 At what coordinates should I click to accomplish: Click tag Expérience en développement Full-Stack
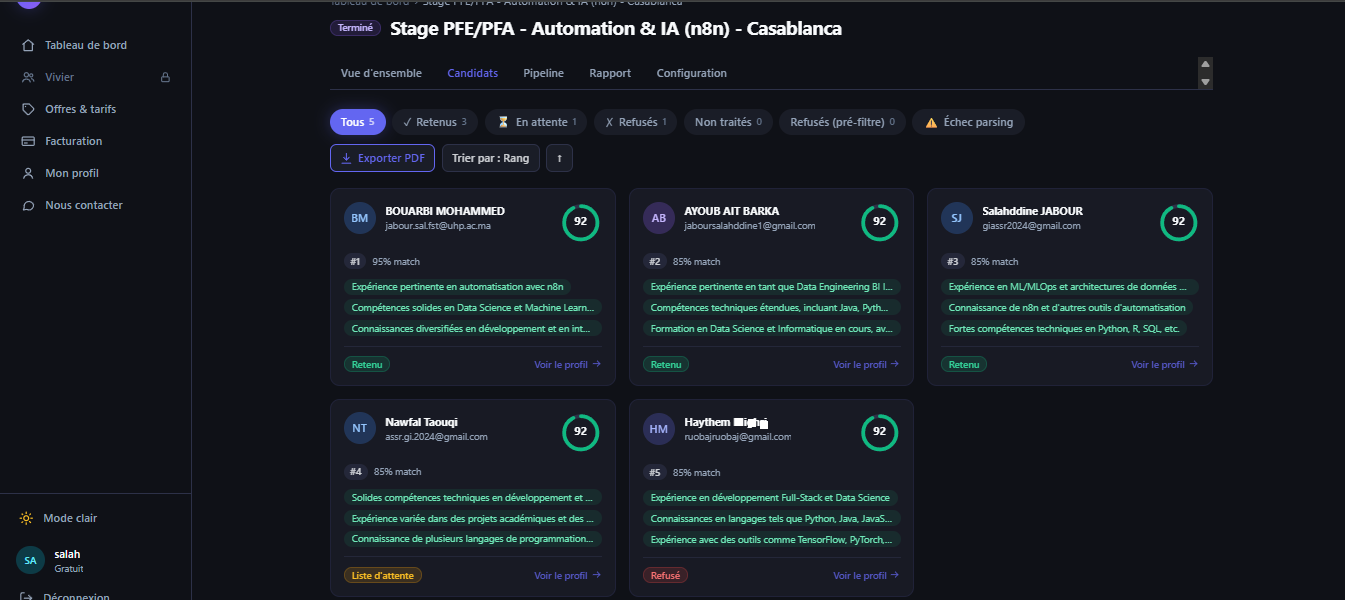point(770,497)
